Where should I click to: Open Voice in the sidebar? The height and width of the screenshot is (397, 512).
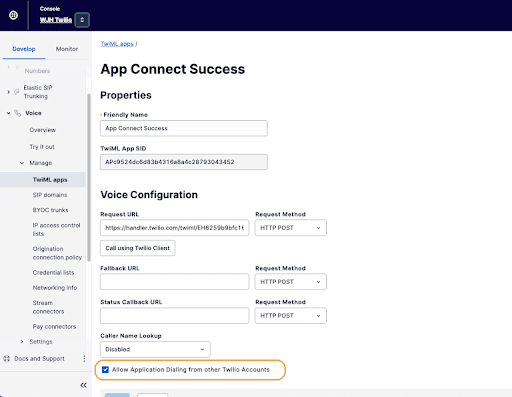click(33, 113)
